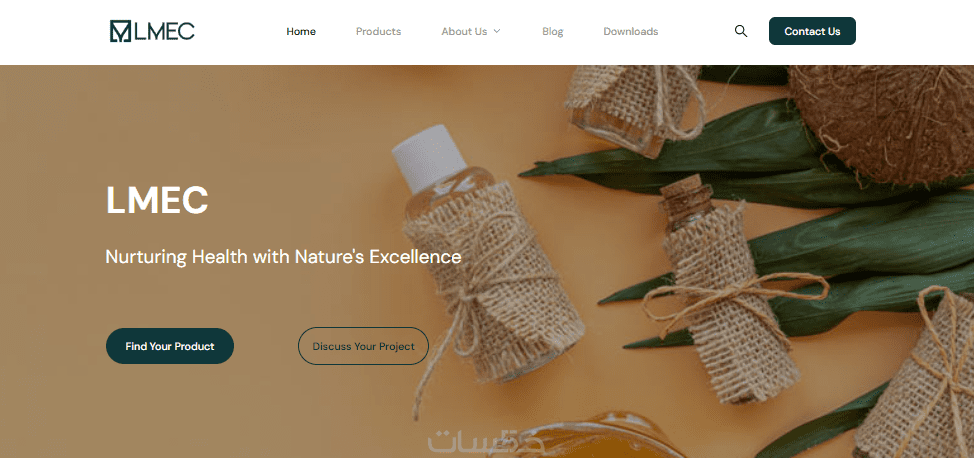Click the Arabic watermark at banner bottom
The width and height of the screenshot is (974, 462).
pyautogui.click(x=485, y=441)
